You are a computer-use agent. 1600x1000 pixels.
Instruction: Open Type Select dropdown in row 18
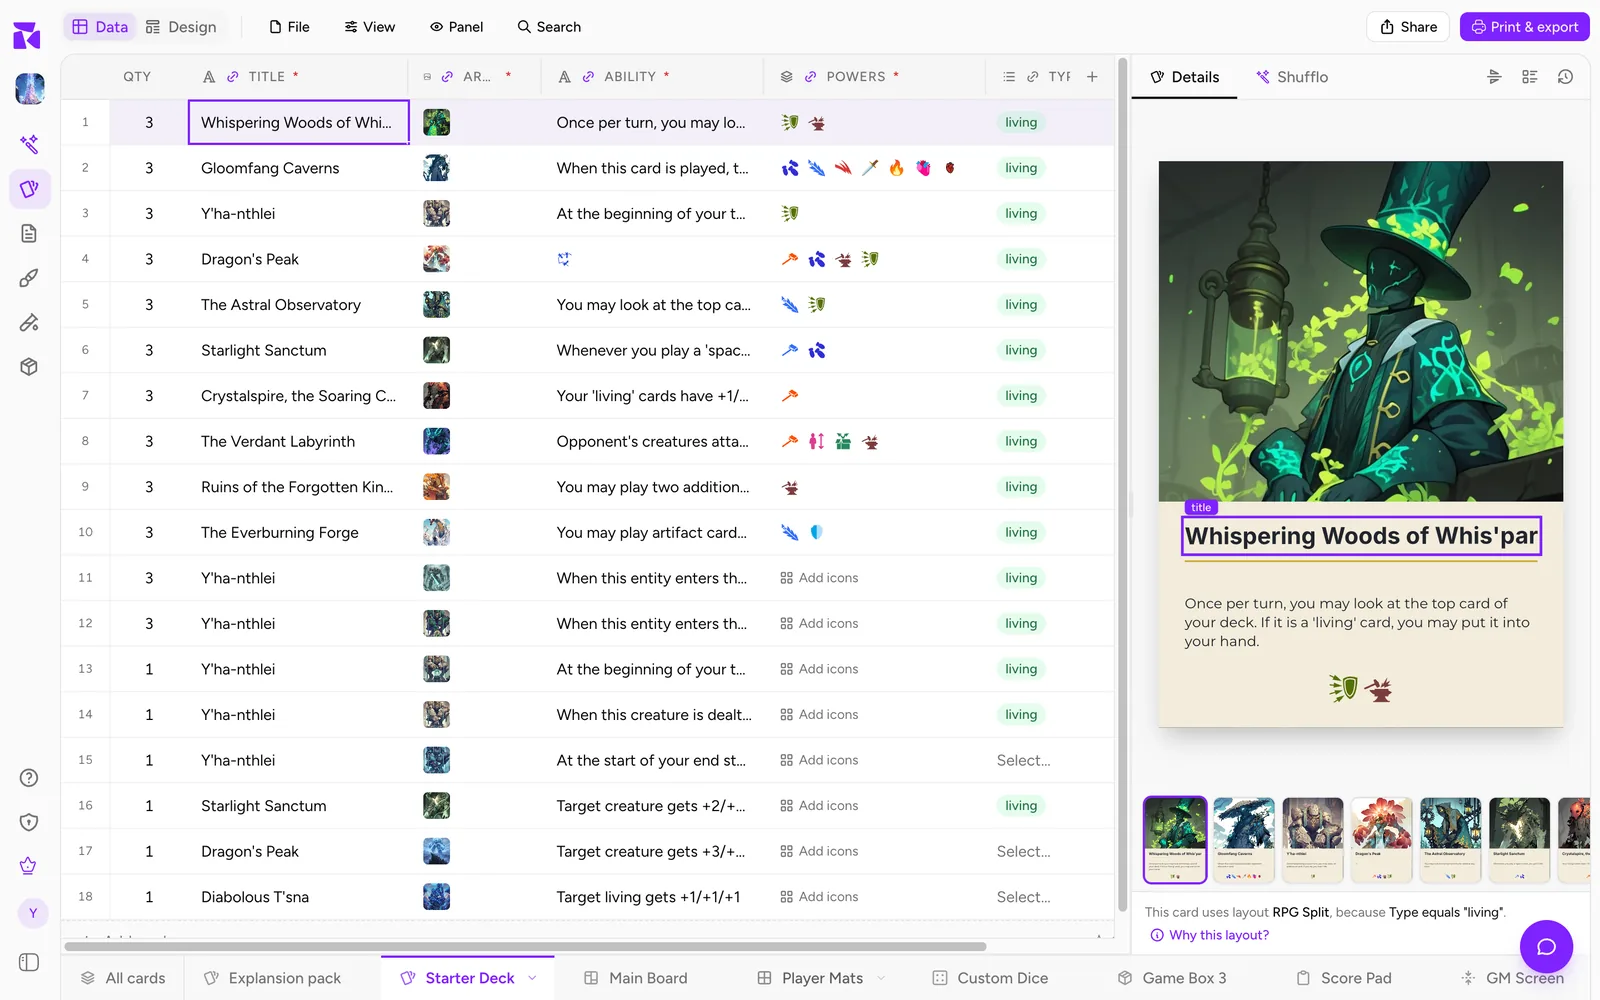pyautogui.click(x=1023, y=897)
